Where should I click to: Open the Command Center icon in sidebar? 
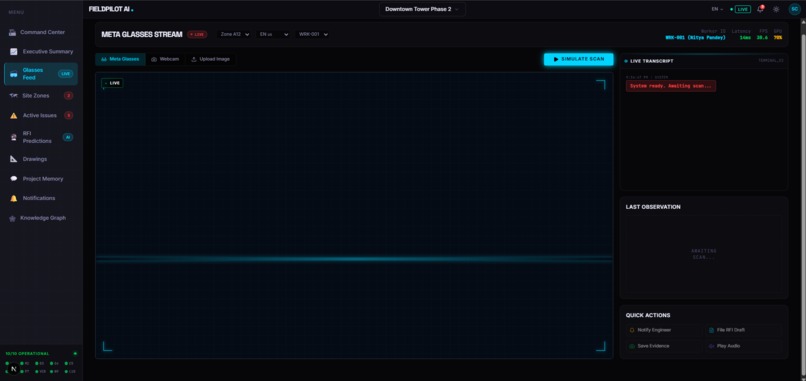point(12,32)
